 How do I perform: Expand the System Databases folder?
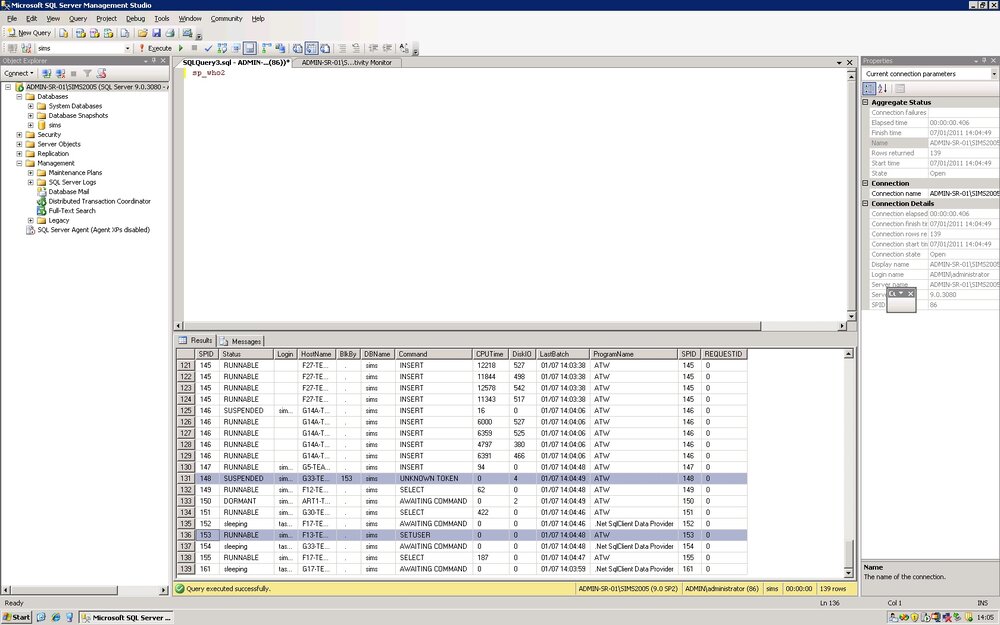[31, 106]
